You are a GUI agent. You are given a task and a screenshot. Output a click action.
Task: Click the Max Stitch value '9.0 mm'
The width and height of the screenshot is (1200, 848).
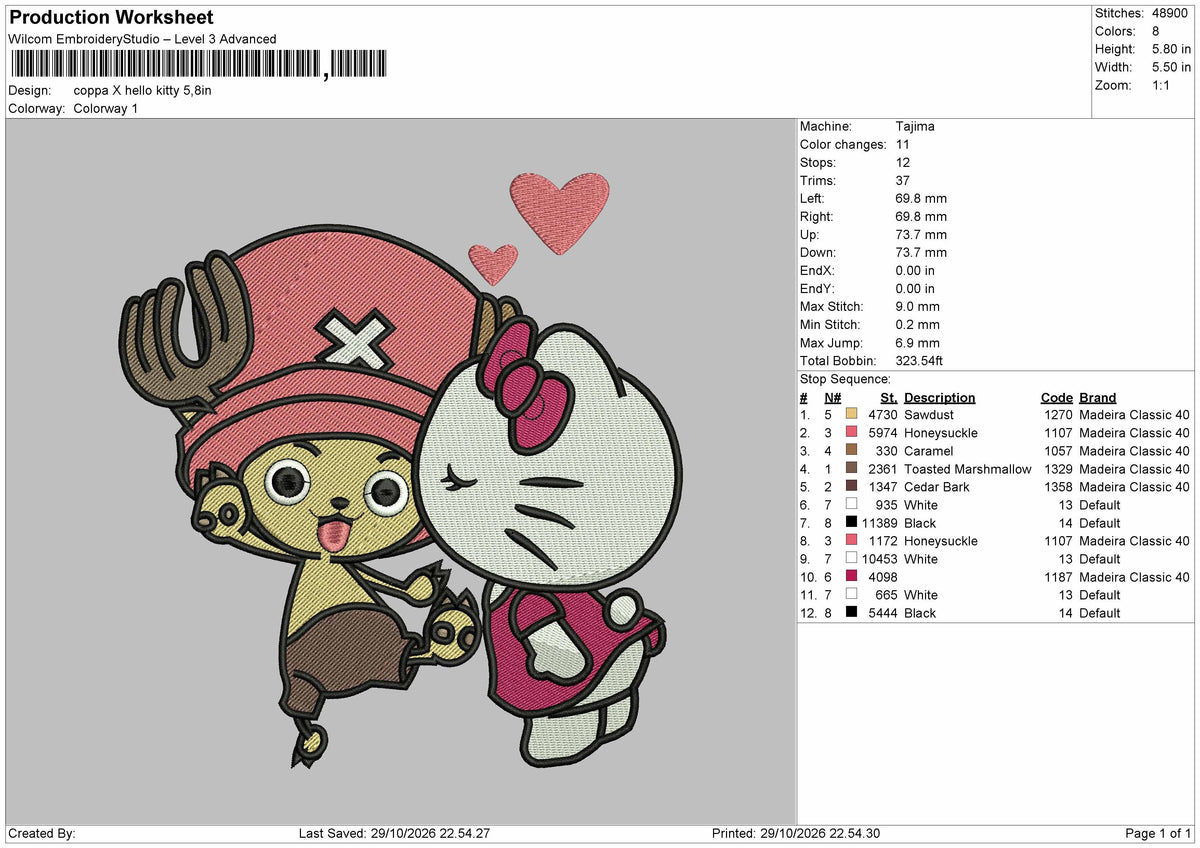pyautogui.click(x=918, y=306)
